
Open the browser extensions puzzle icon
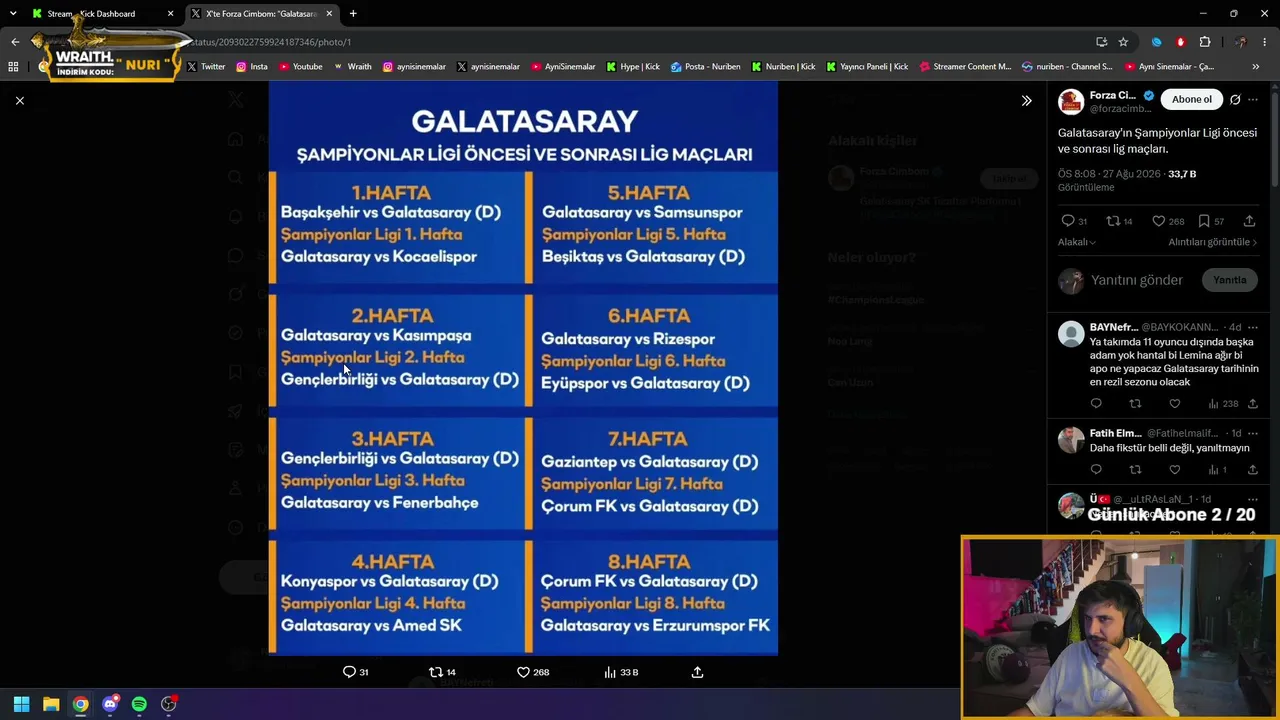(x=1205, y=42)
